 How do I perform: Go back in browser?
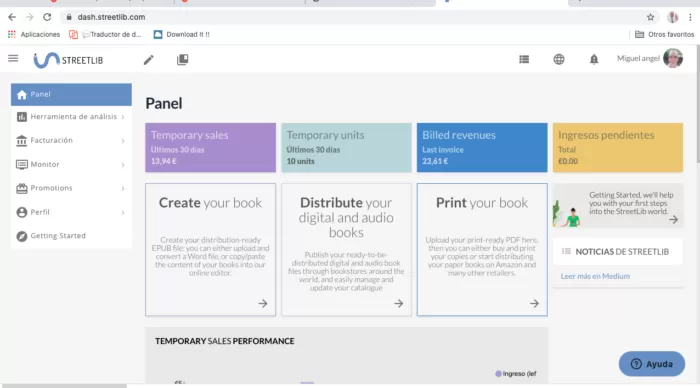(12, 17)
